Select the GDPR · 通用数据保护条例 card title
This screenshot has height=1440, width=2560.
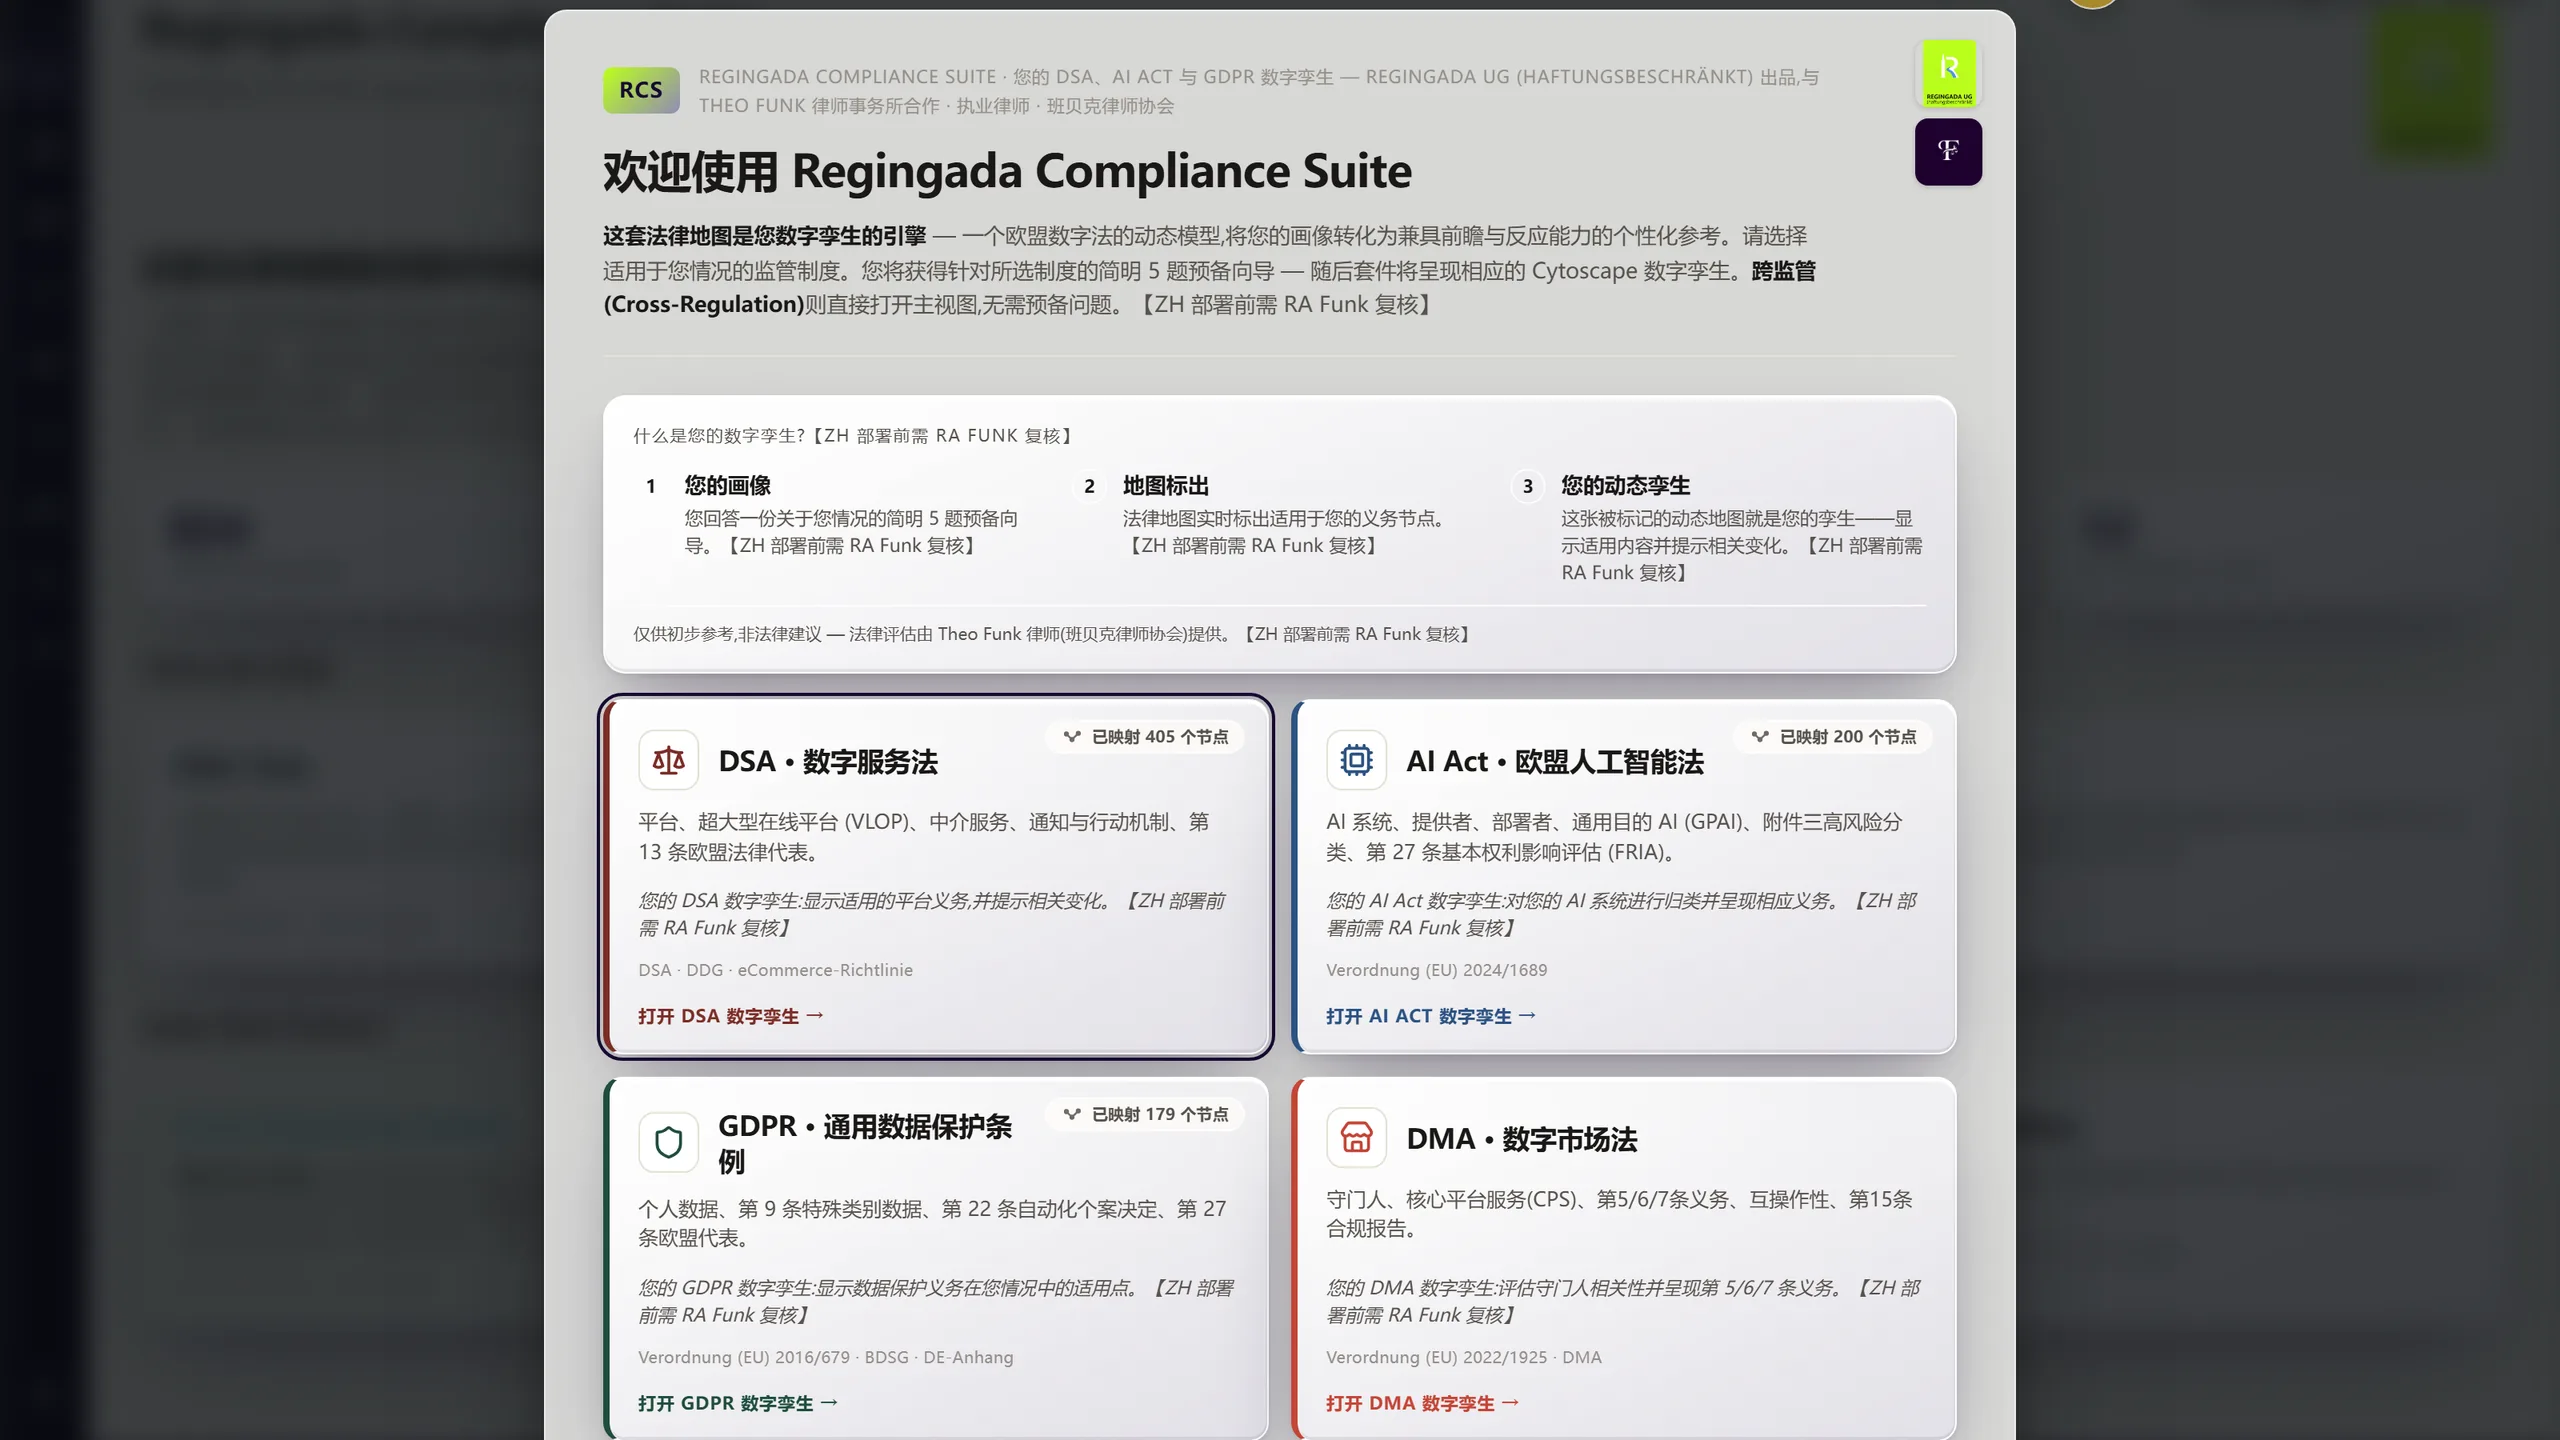coord(865,1143)
